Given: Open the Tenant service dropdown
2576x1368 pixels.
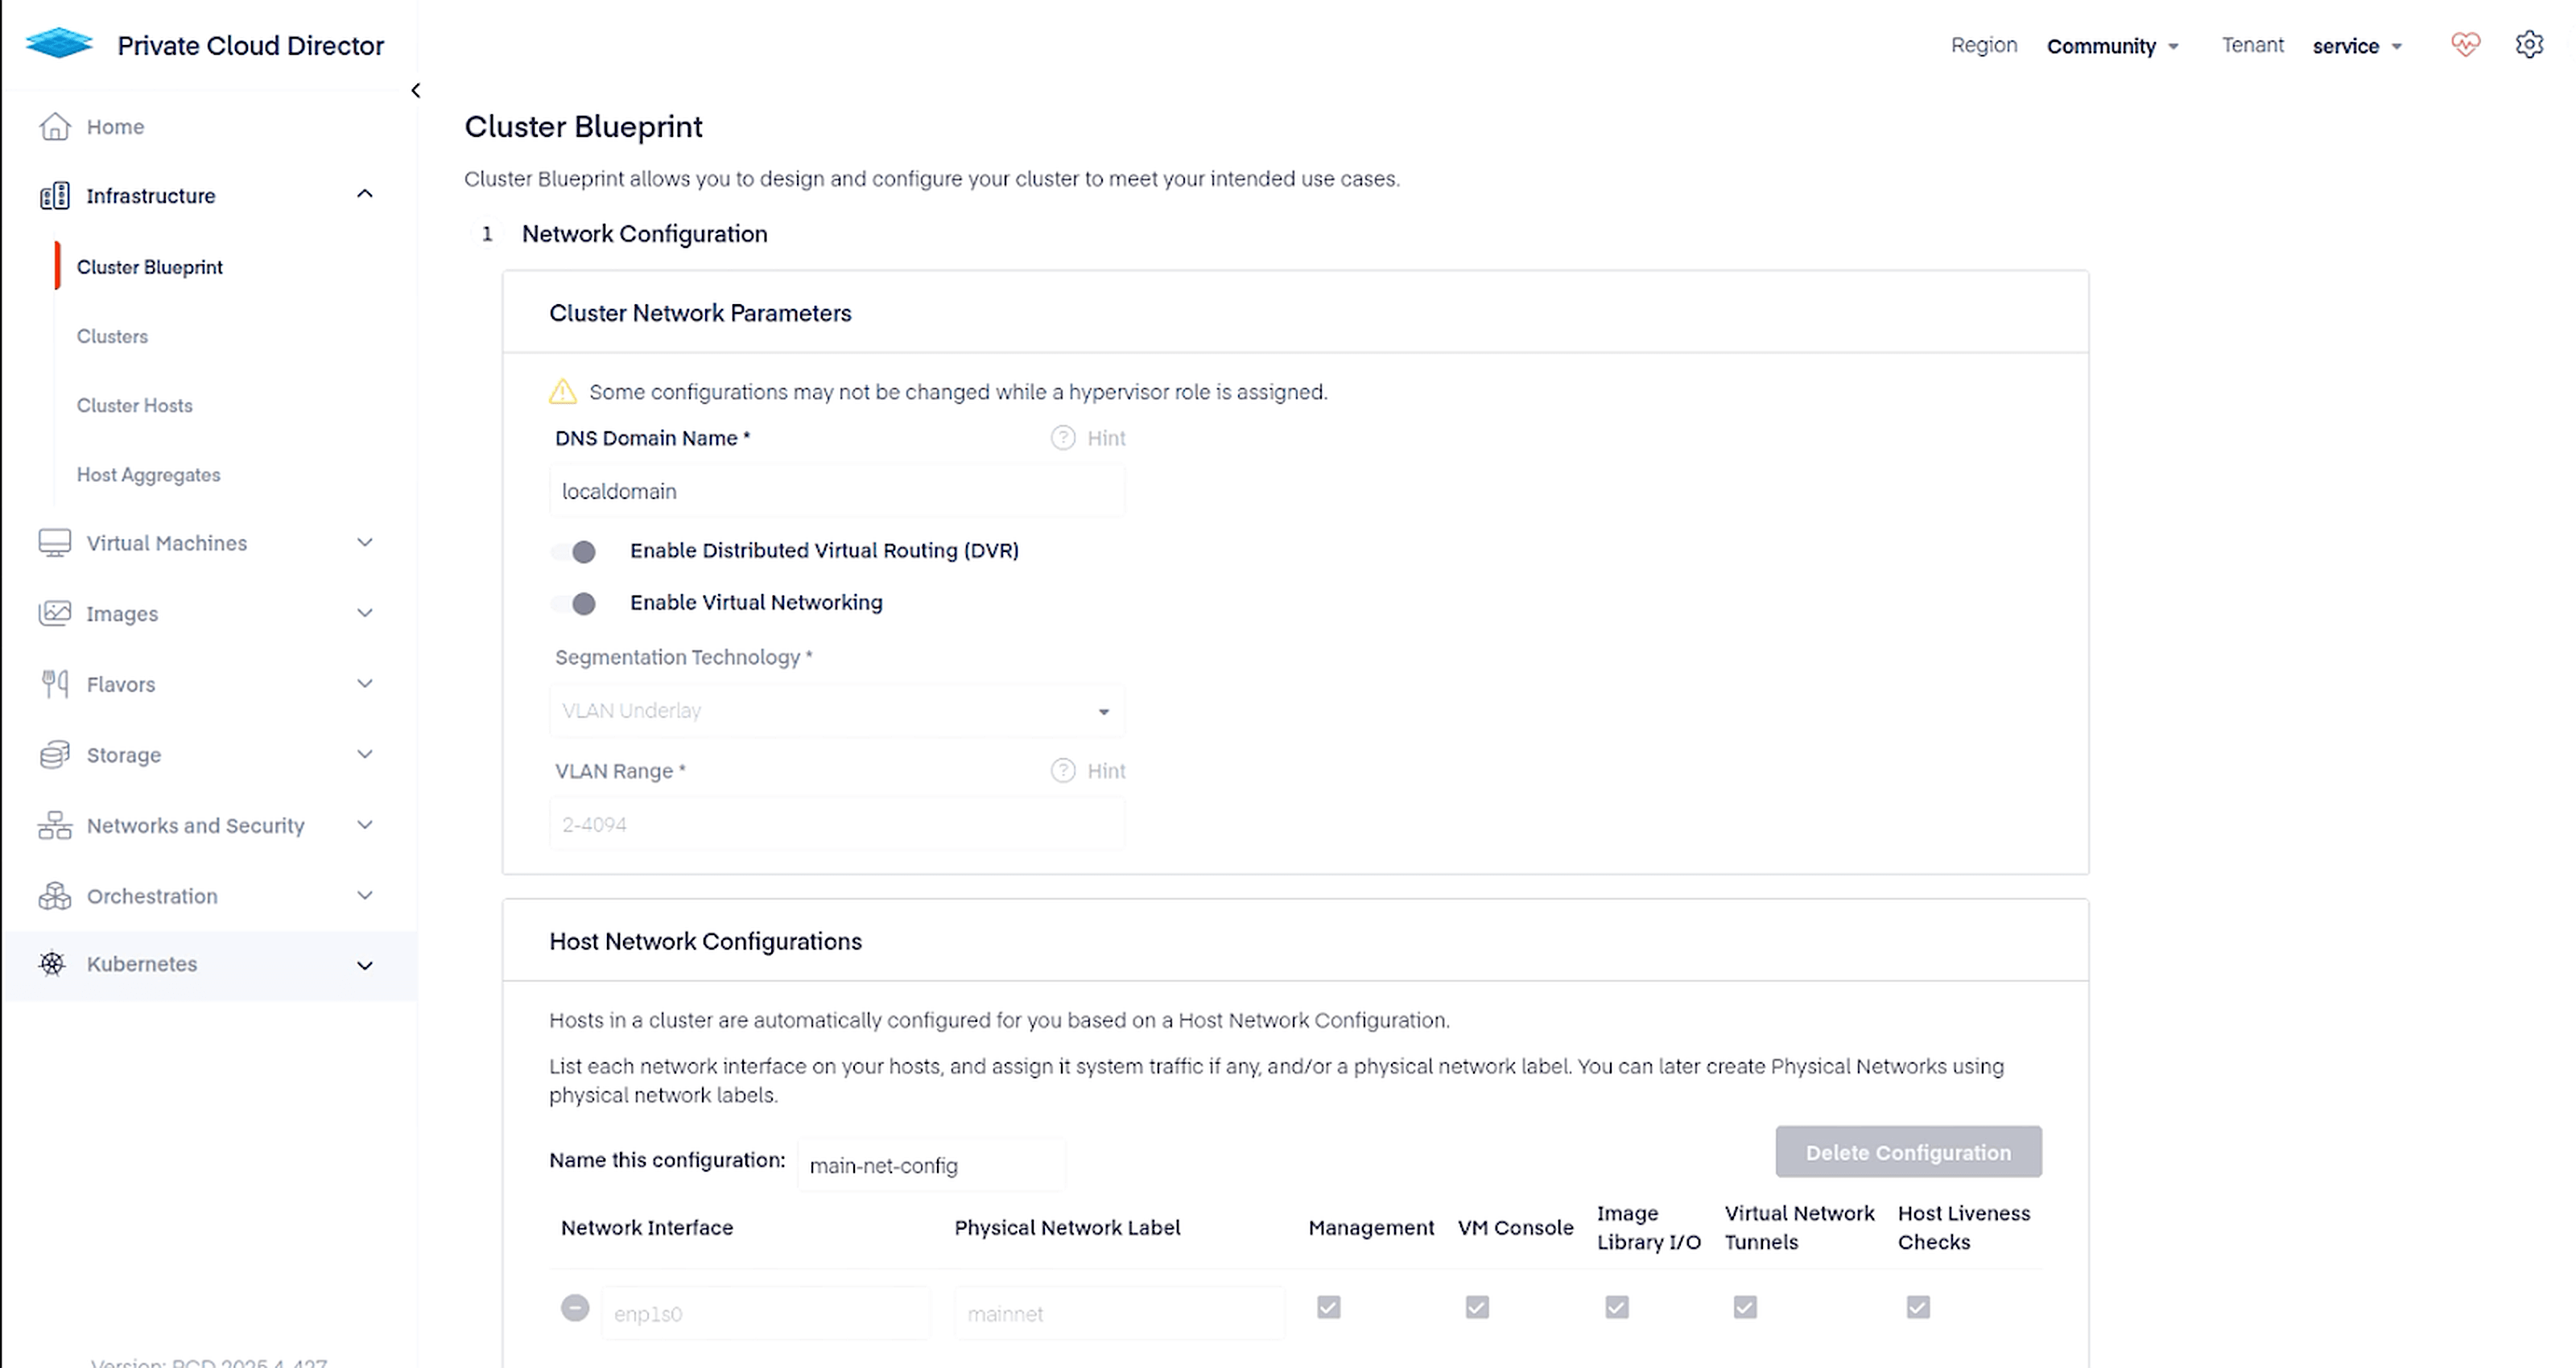Looking at the screenshot, I should (2356, 46).
